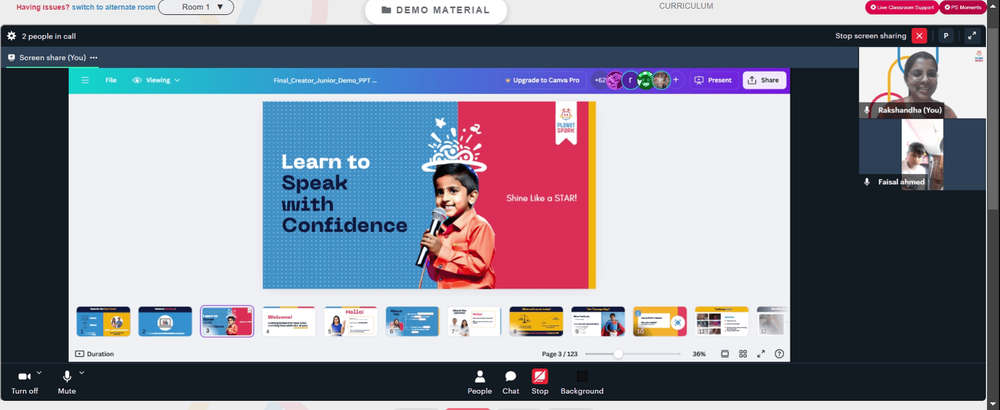1000x410 pixels.
Task: Click switch to alternate room link
Action: (112, 7)
